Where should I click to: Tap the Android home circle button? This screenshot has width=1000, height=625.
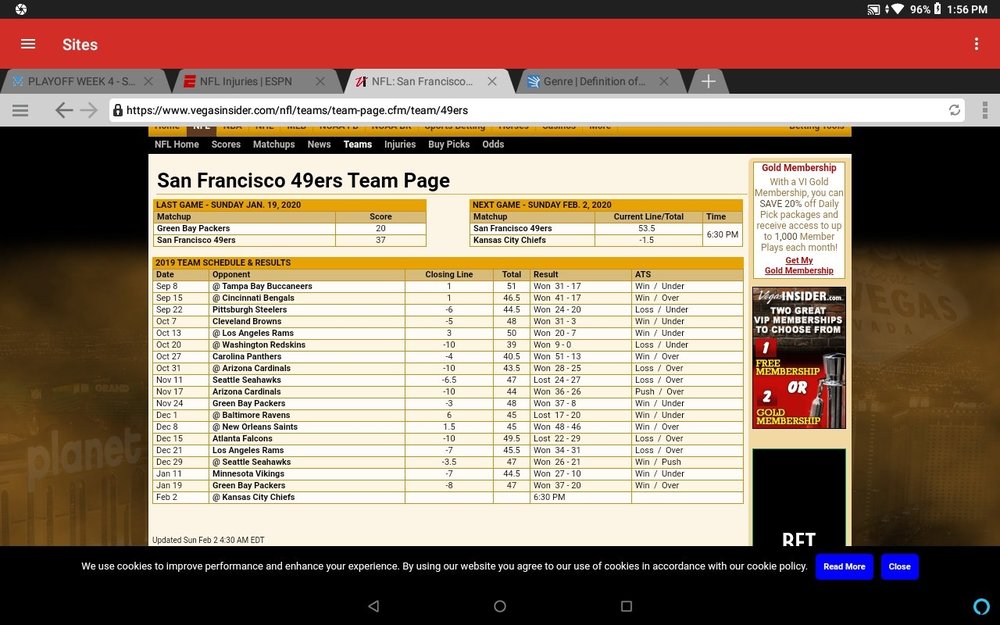[500, 606]
